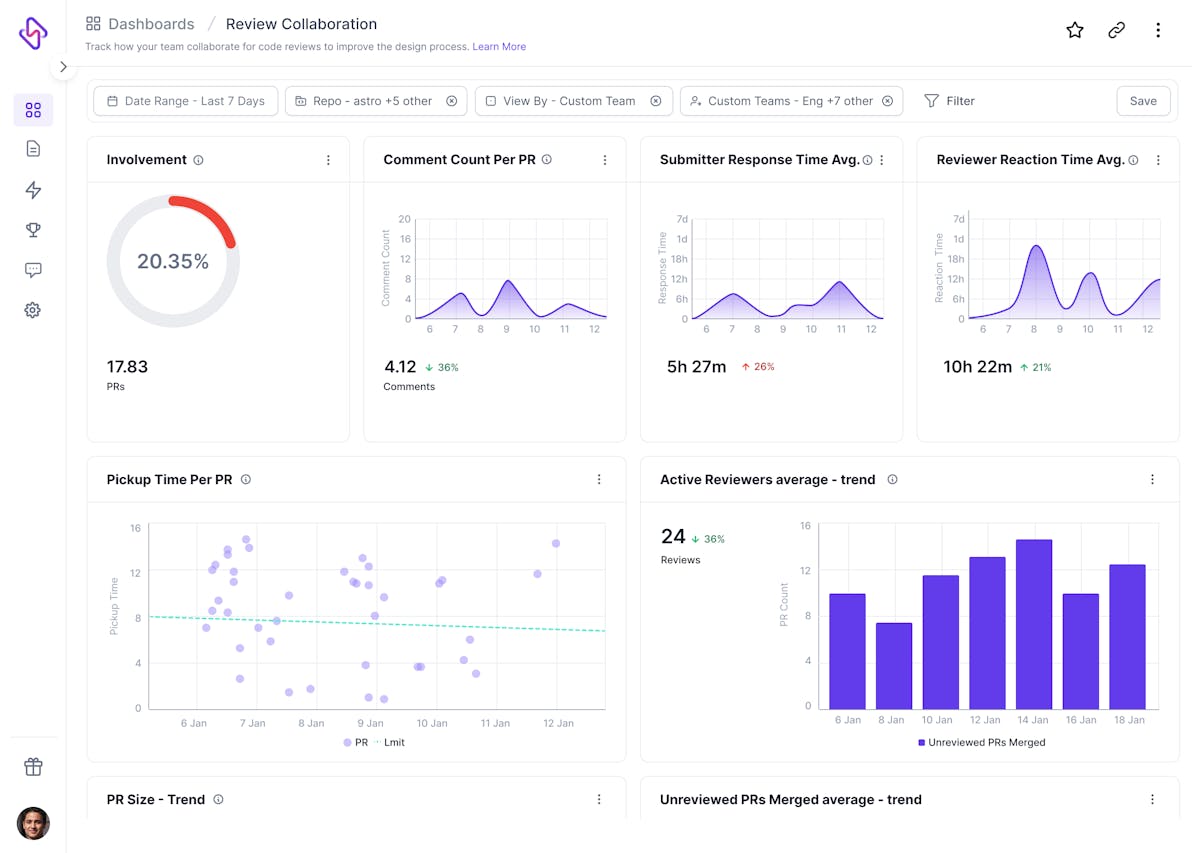Click the Learn More link

point(499,46)
